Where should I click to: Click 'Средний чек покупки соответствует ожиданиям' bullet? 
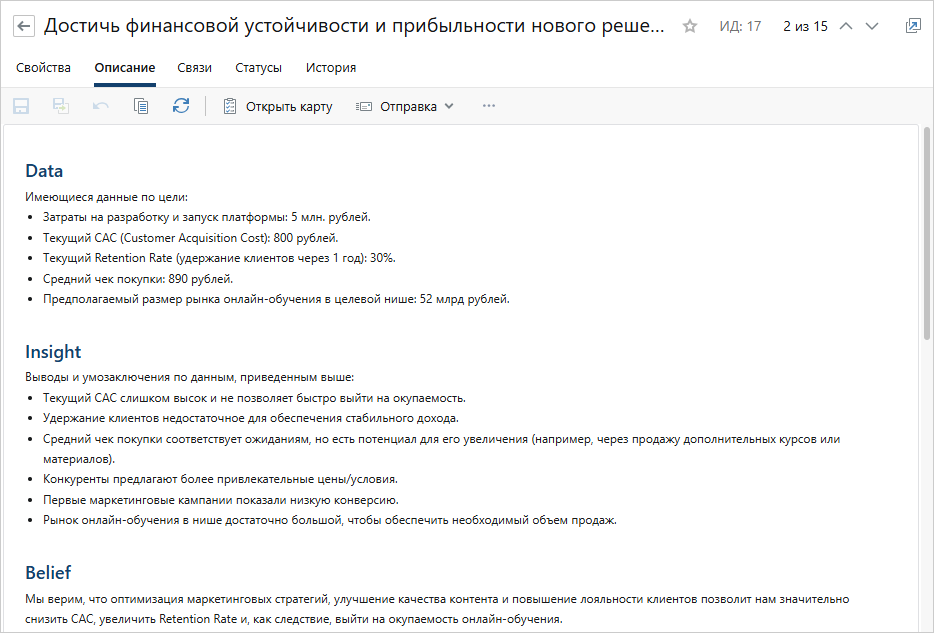pyautogui.click(x=441, y=449)
